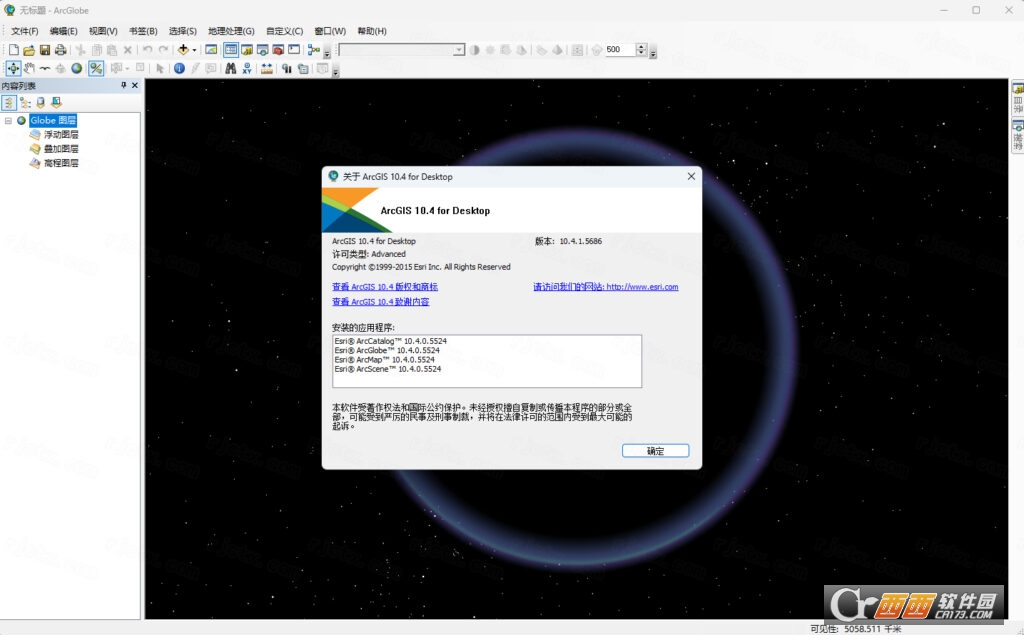Open a file with the folder icon
Screen dimensions: 1024x635
(29, 50)
